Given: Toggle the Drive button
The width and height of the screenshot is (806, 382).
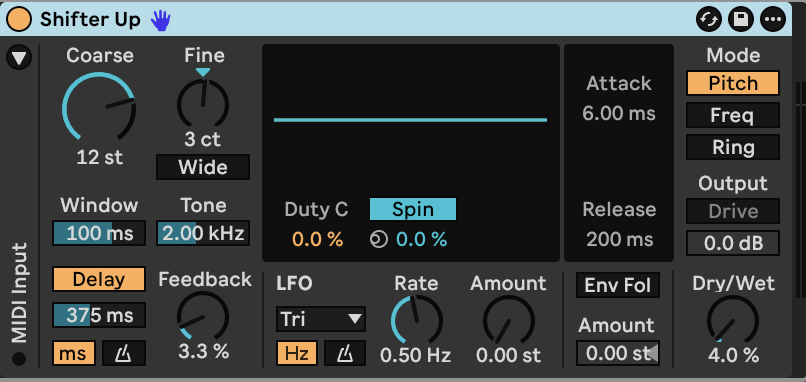Looking at the screenshot, I should pos(733,211).
